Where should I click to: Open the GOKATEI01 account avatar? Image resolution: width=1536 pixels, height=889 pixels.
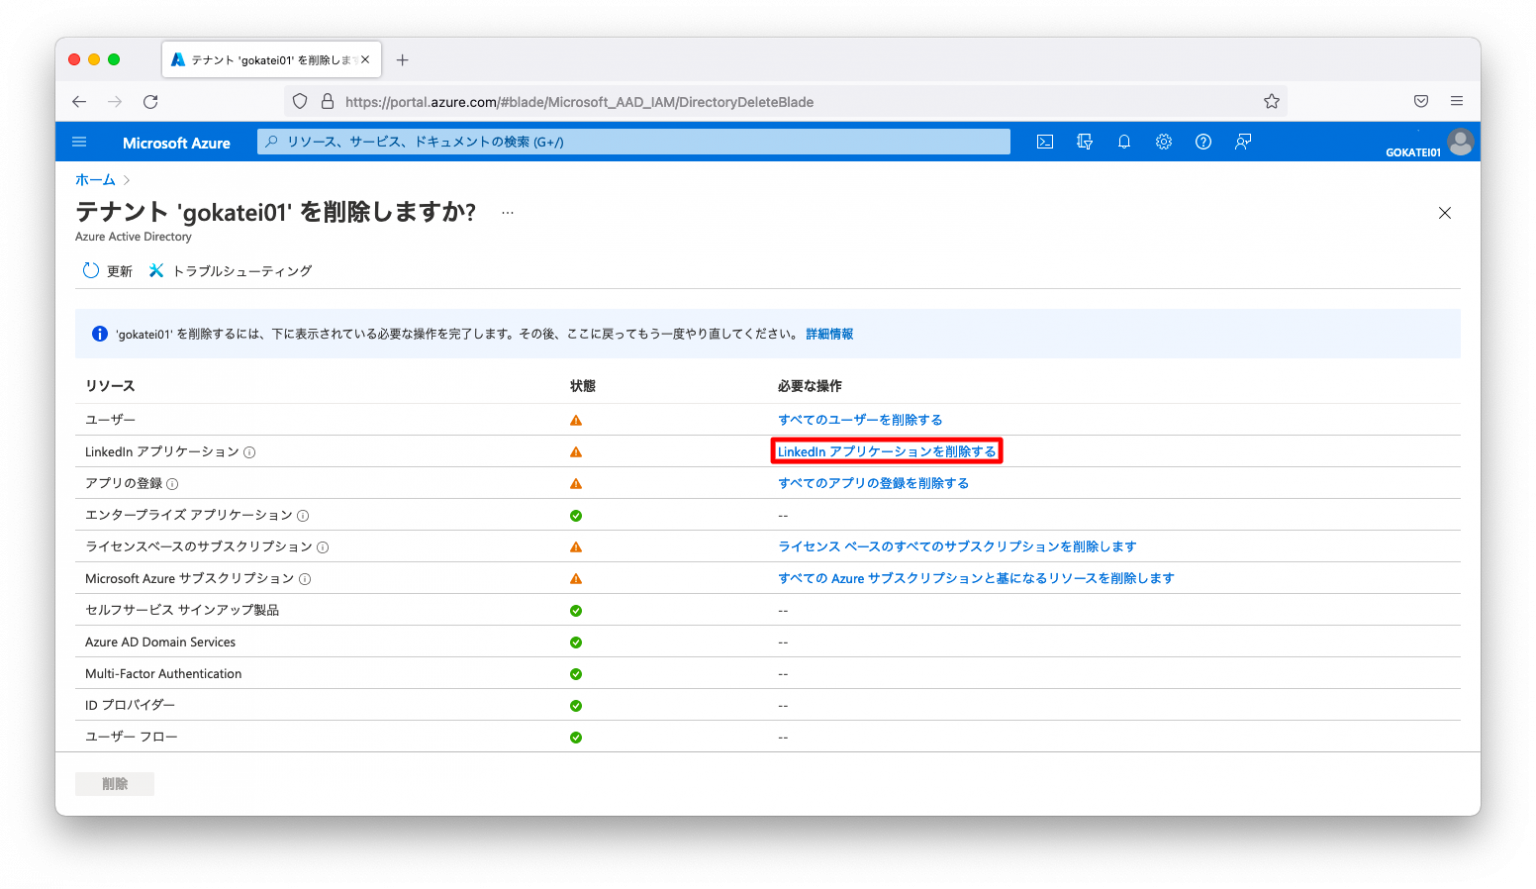pos(1460,141)
